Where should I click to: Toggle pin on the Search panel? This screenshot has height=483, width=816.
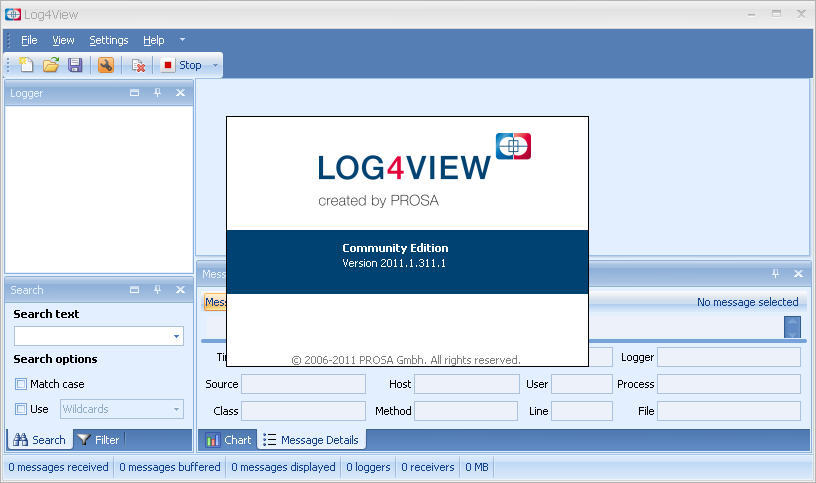[157, 290]
